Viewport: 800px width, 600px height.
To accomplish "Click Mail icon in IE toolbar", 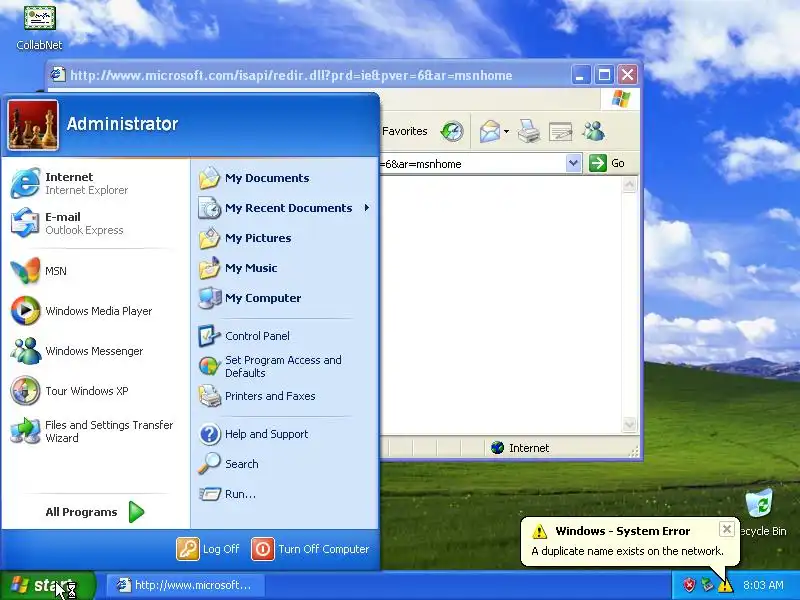I will (490, 132).
